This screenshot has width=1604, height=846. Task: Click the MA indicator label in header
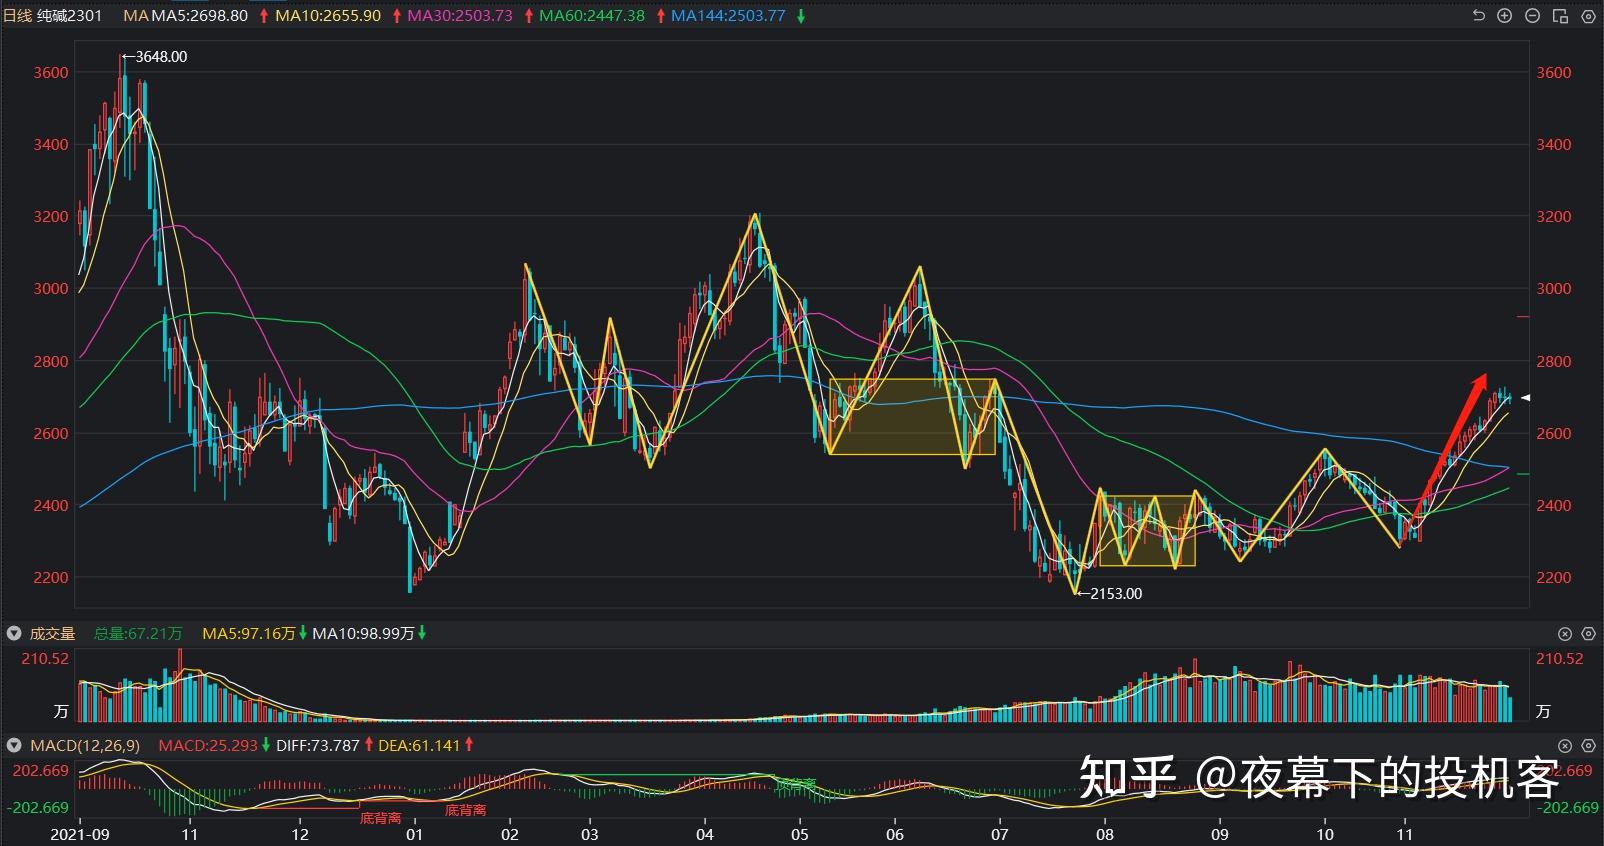tap(135, 16)
